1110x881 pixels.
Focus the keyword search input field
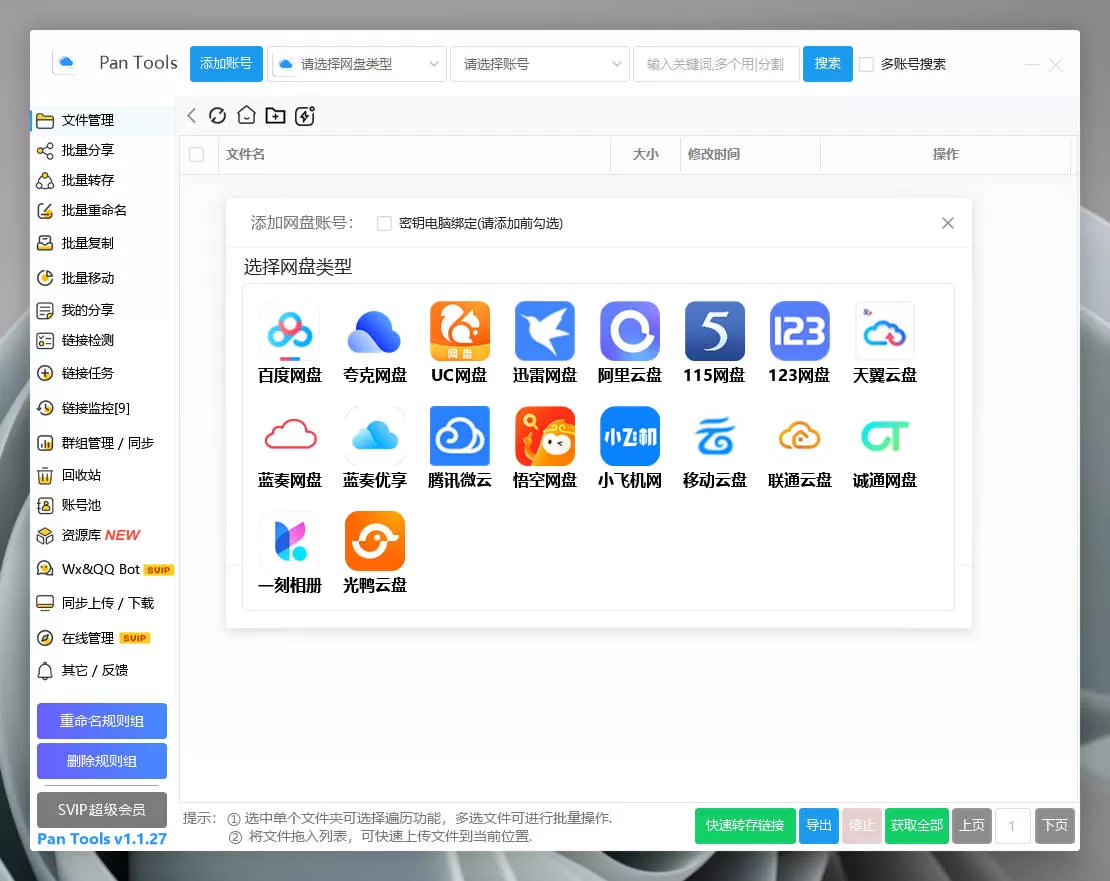716,64
